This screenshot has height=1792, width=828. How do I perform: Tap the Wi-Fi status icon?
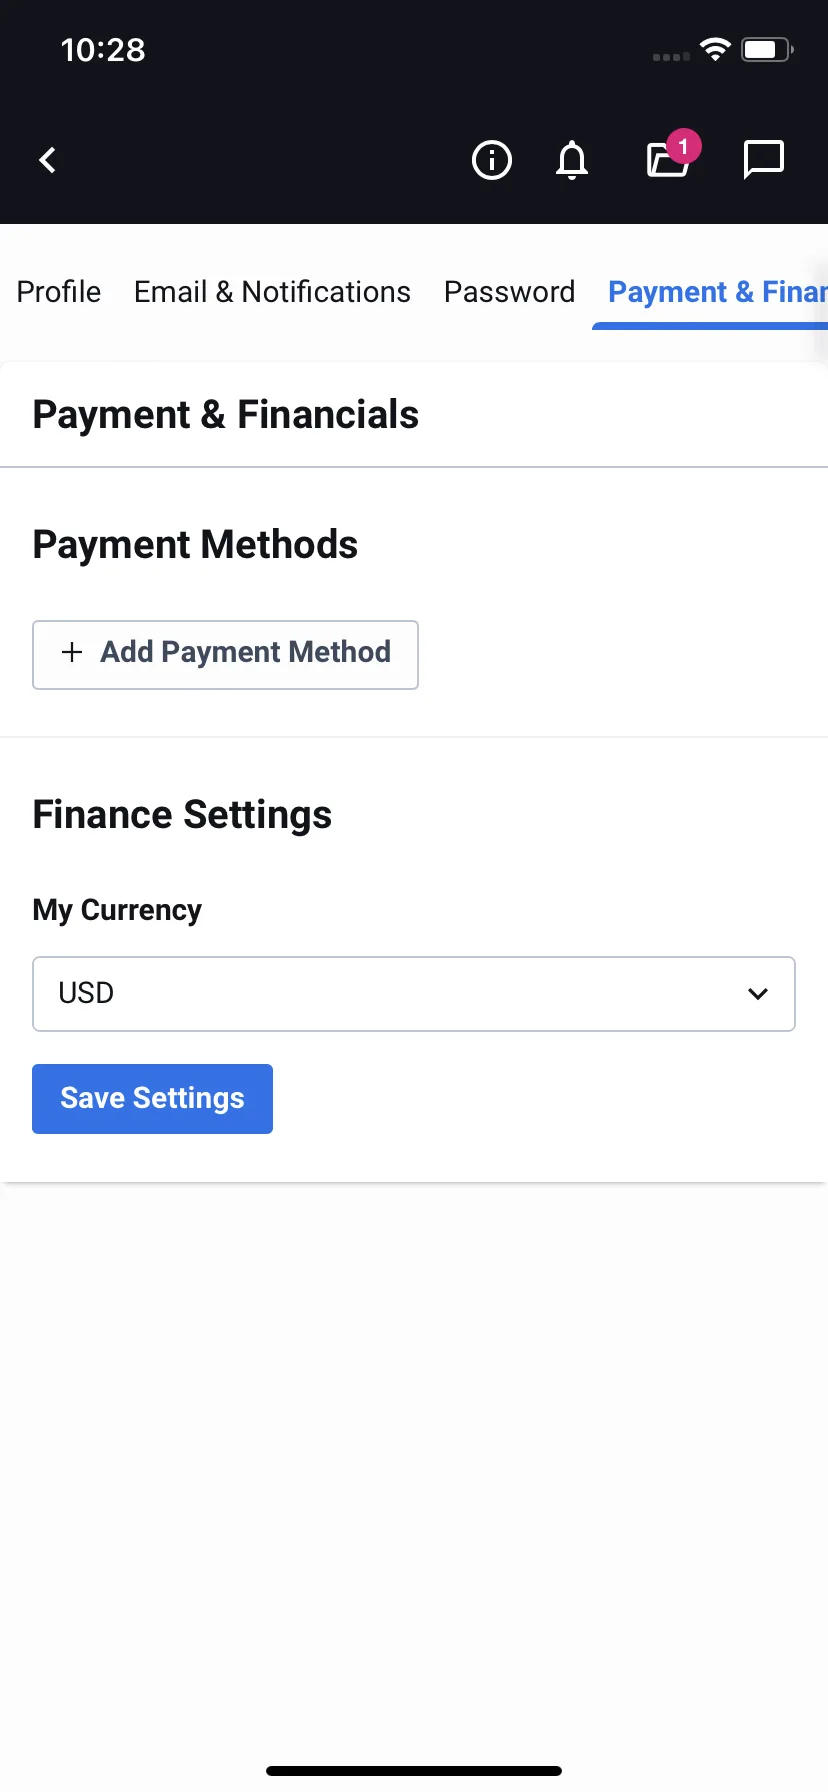tap(715, 49)
